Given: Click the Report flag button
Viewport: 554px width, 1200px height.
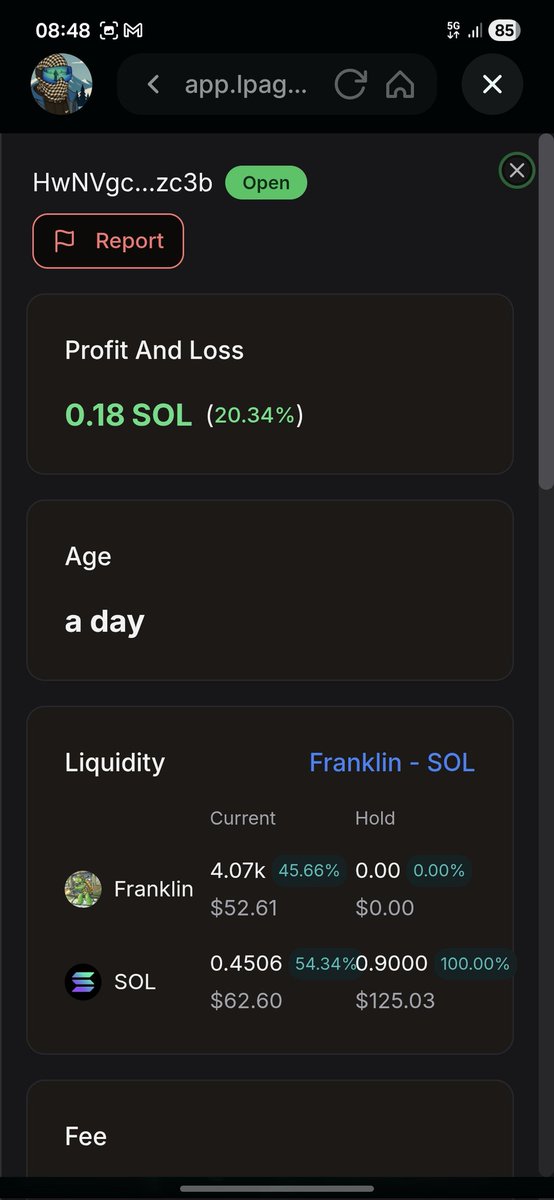Looking at the screenshot, I should click(x=108, y=241).
